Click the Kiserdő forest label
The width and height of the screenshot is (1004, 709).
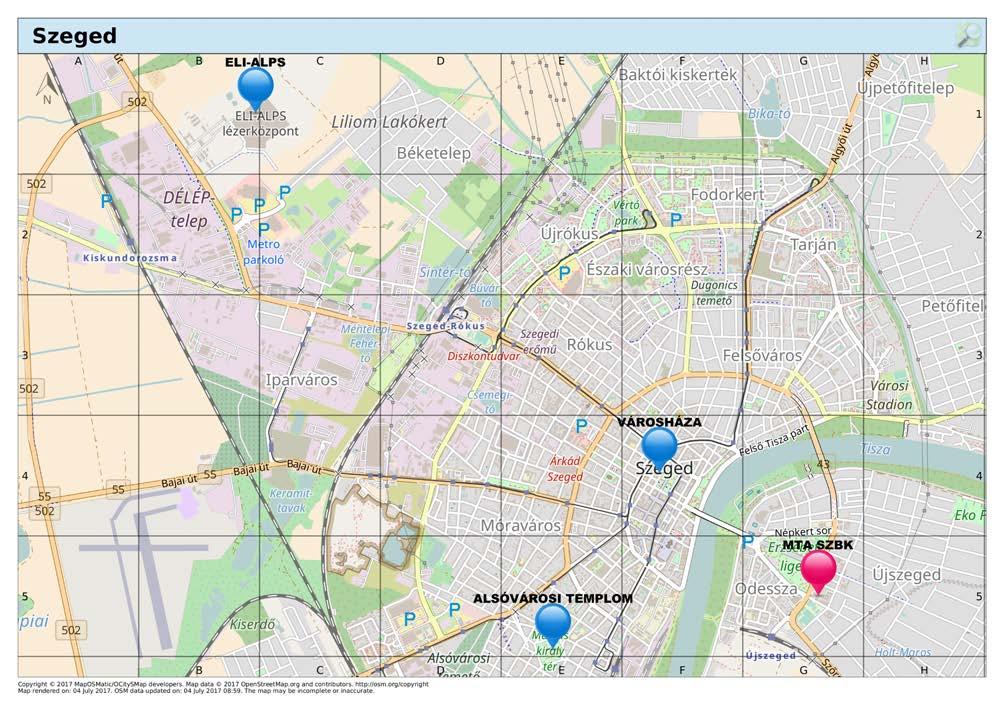(x=252, y=624)
